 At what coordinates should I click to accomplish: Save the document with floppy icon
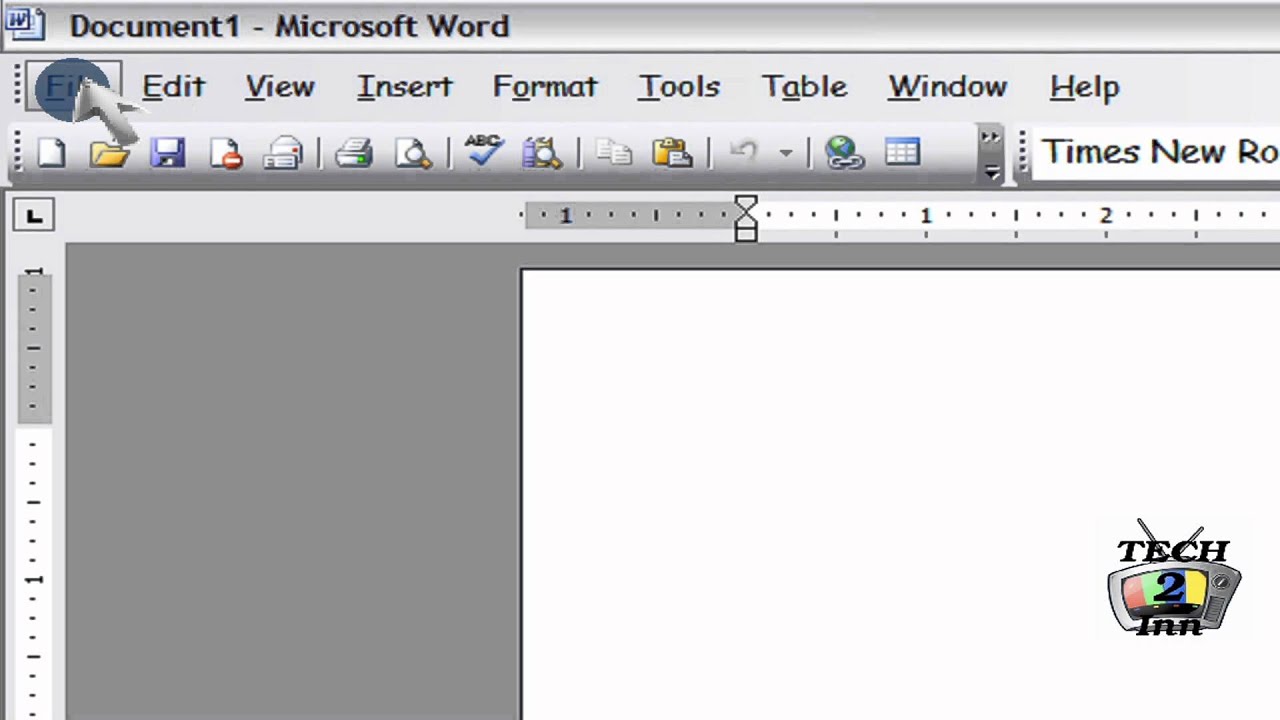coord(168,153)
